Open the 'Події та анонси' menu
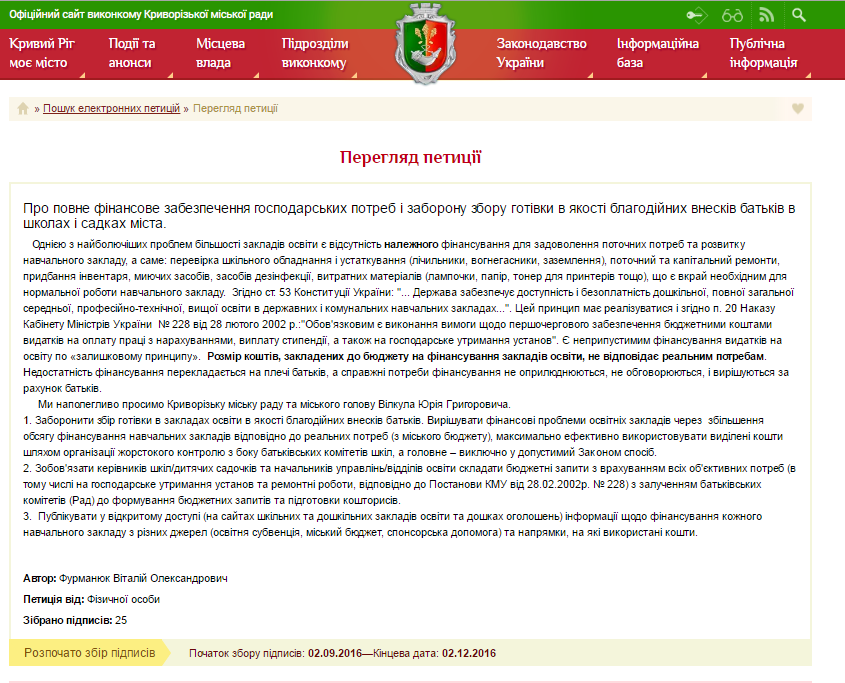 (x=132, y=53)
